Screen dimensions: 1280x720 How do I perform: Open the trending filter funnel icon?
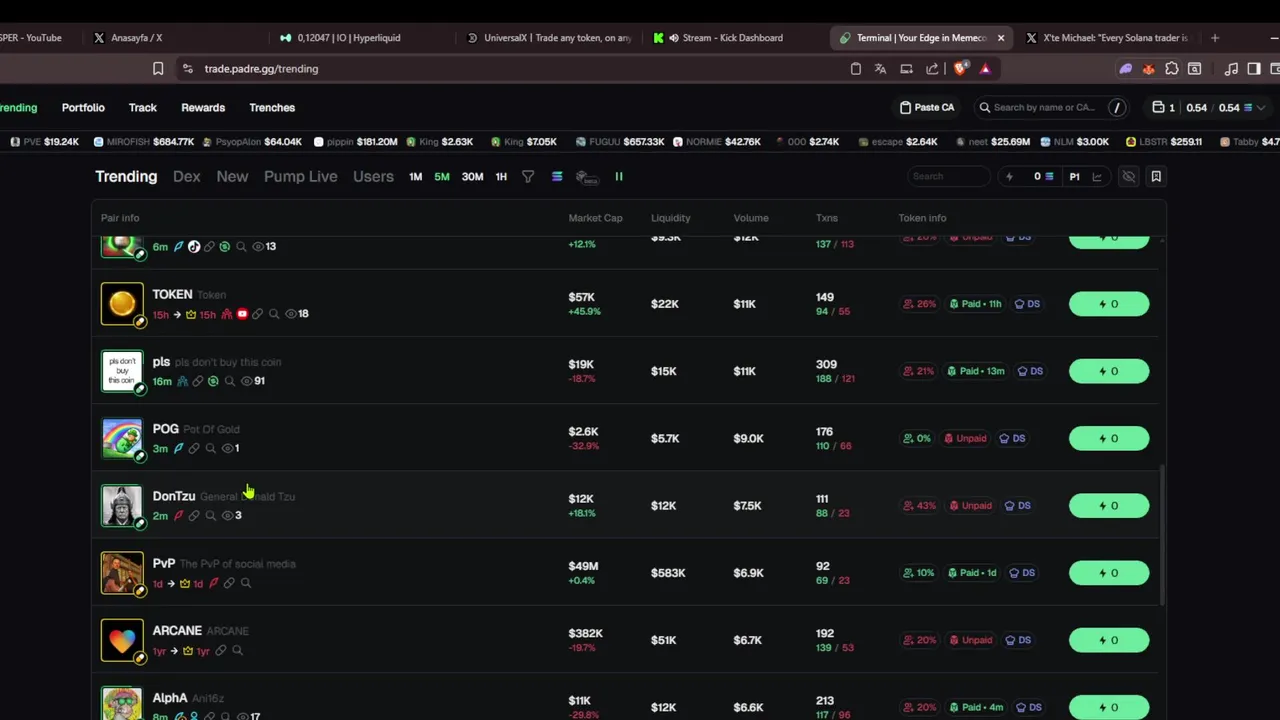(x=528, y=177)
